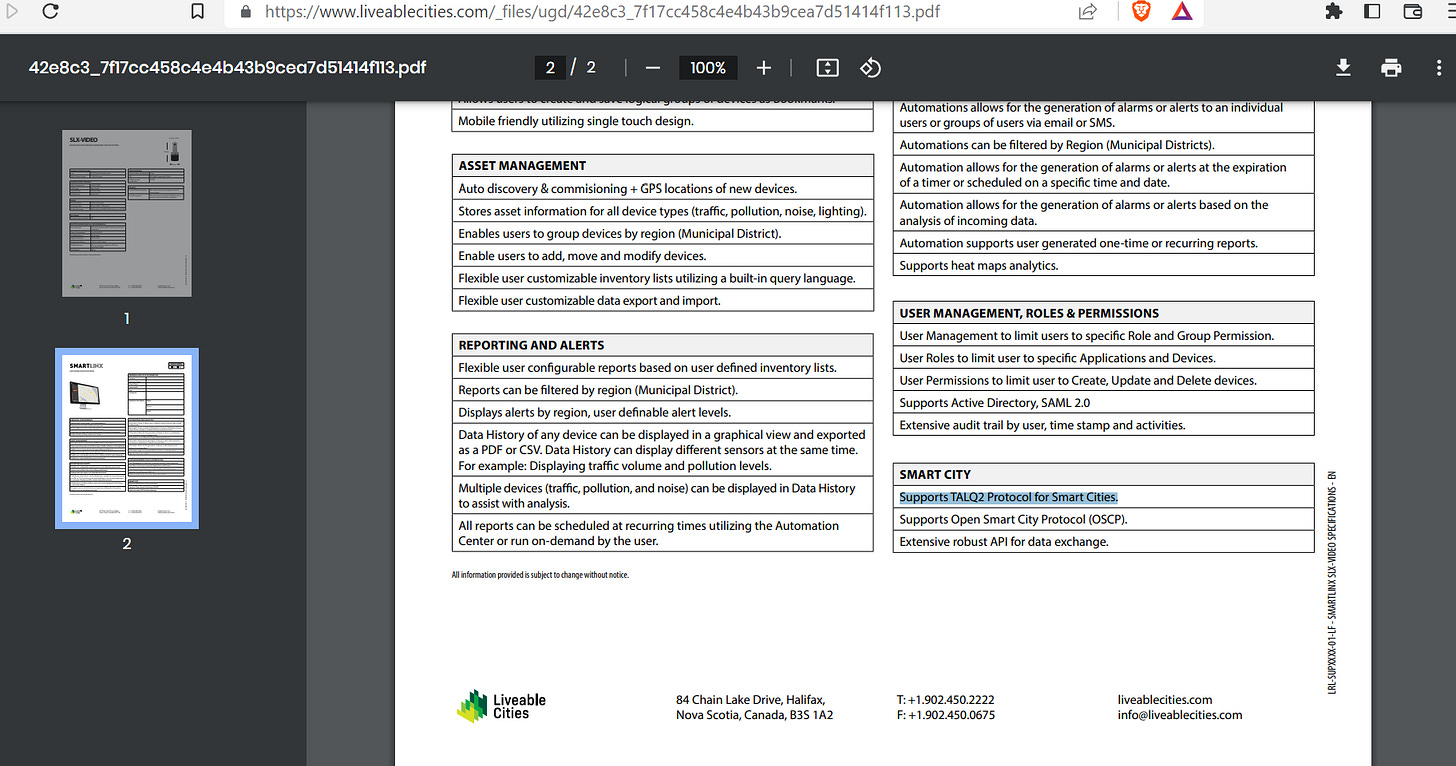Click the Supports Active Directory, SAML 2.0 row
The width and height of the screenshot is (1456, 766).
(x=1103, y=402)
